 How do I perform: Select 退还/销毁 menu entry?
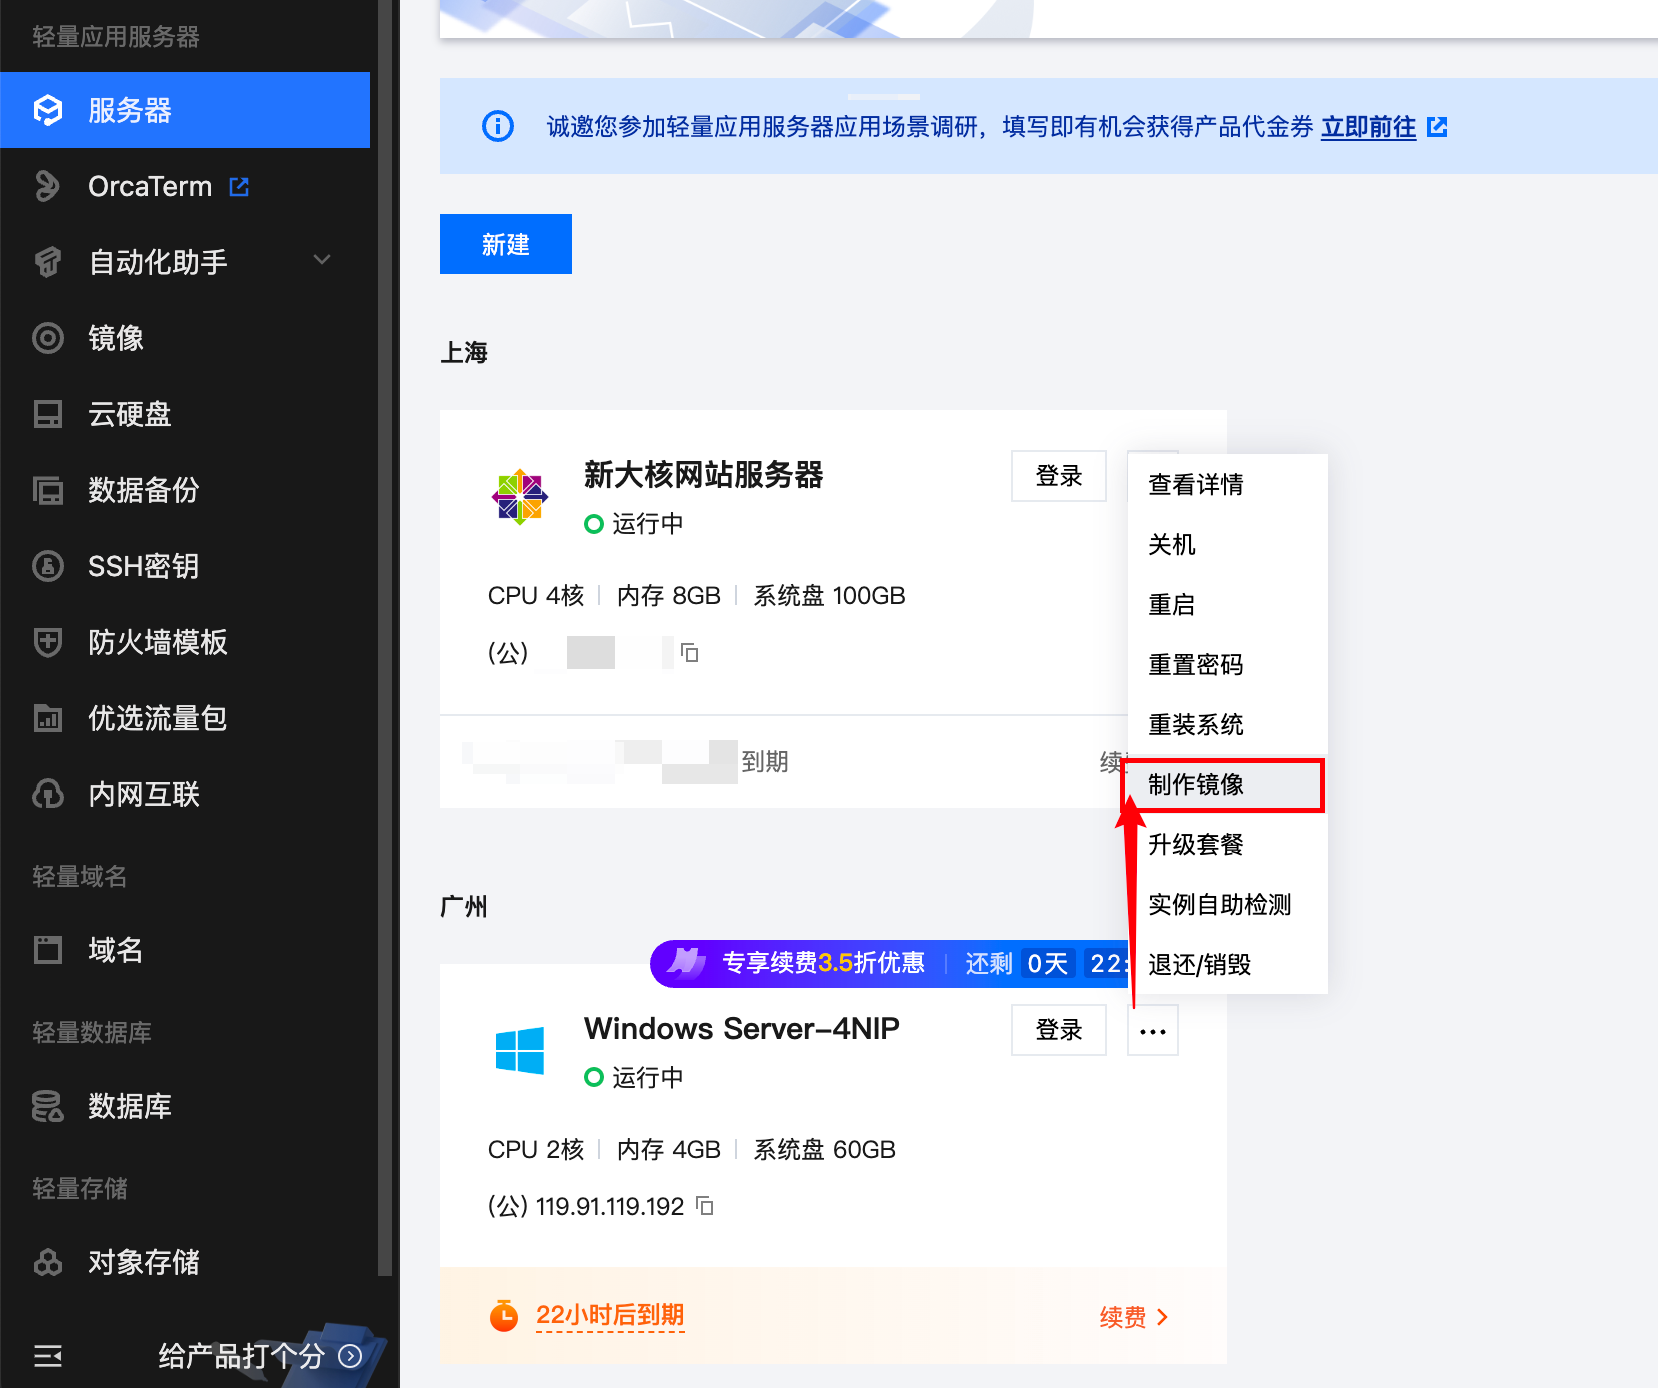tap(1199, 965)
